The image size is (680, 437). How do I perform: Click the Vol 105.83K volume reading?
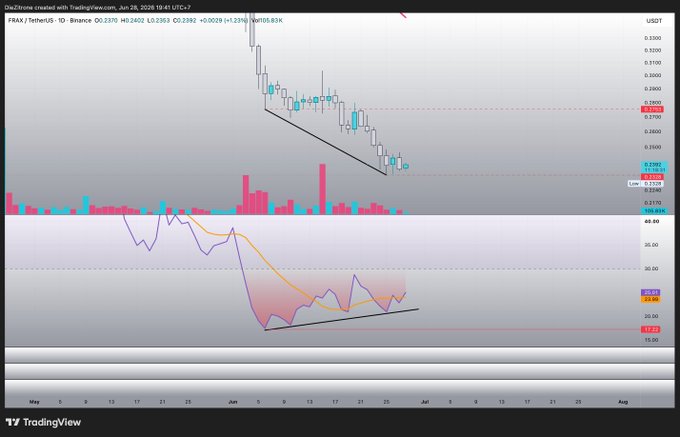tap(267, 20)
